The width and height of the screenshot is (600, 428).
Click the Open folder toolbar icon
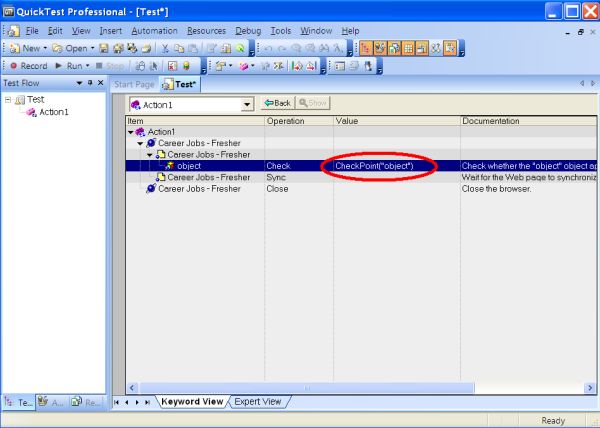(x=57, y=48)
